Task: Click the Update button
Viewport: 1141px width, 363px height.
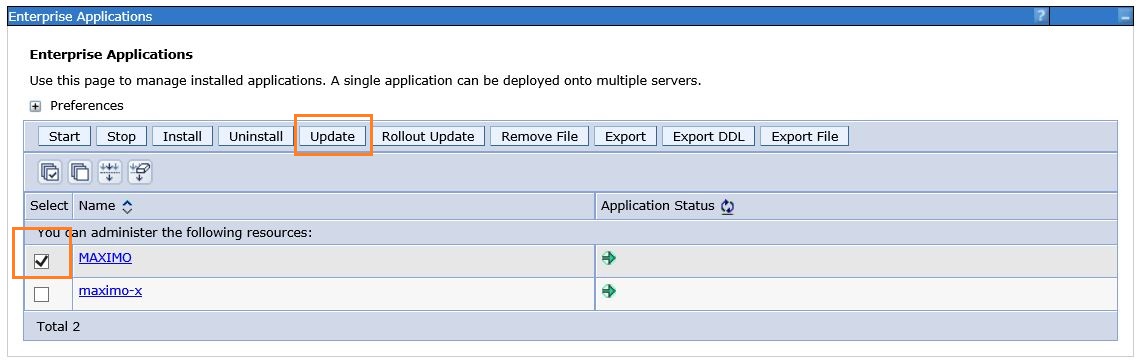Action: pyautogui.click(x=333, y=136)
